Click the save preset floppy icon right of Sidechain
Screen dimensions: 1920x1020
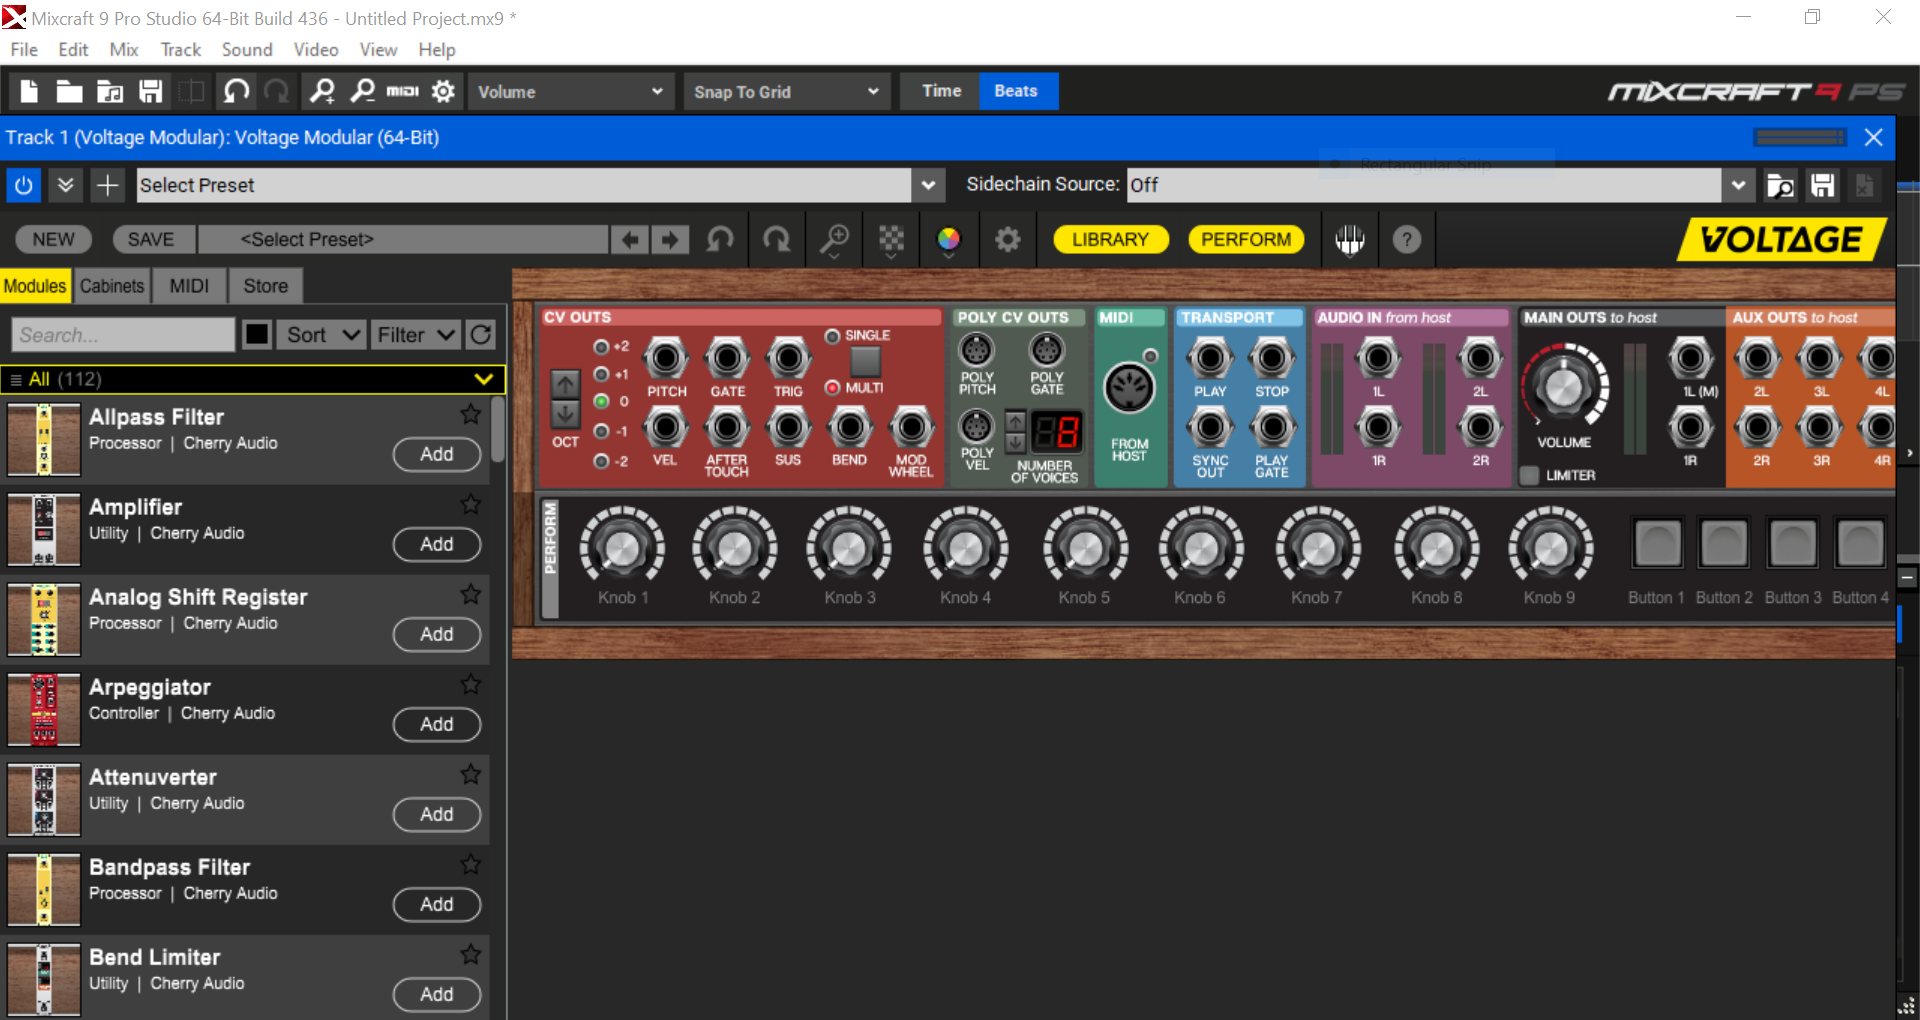pyautogui.click(x=1823, y=185)
